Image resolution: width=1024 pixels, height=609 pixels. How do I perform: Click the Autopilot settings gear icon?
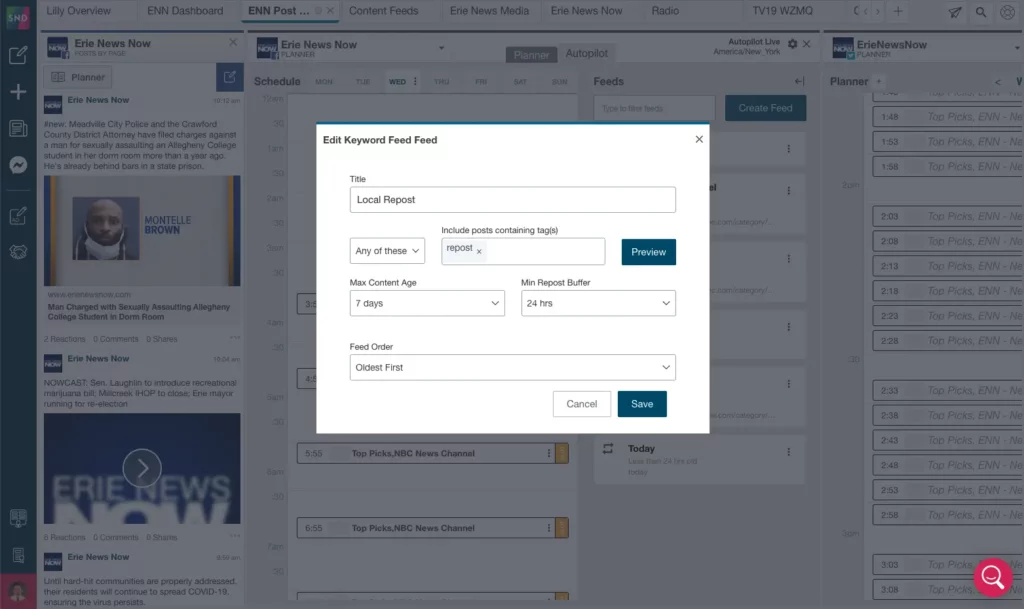click(x=793, y=44)
